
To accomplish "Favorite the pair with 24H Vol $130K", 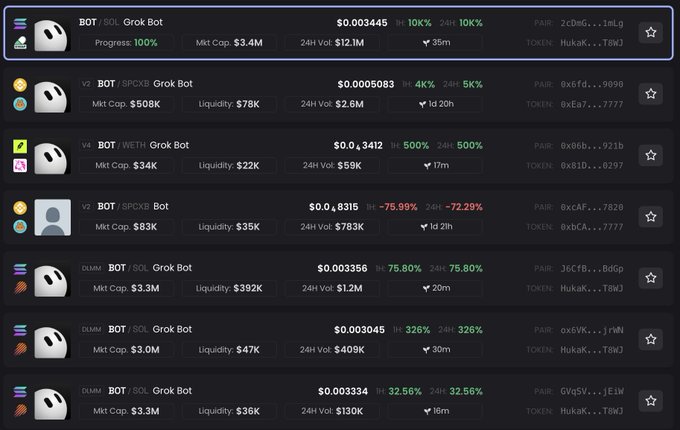I will [651, 401].
